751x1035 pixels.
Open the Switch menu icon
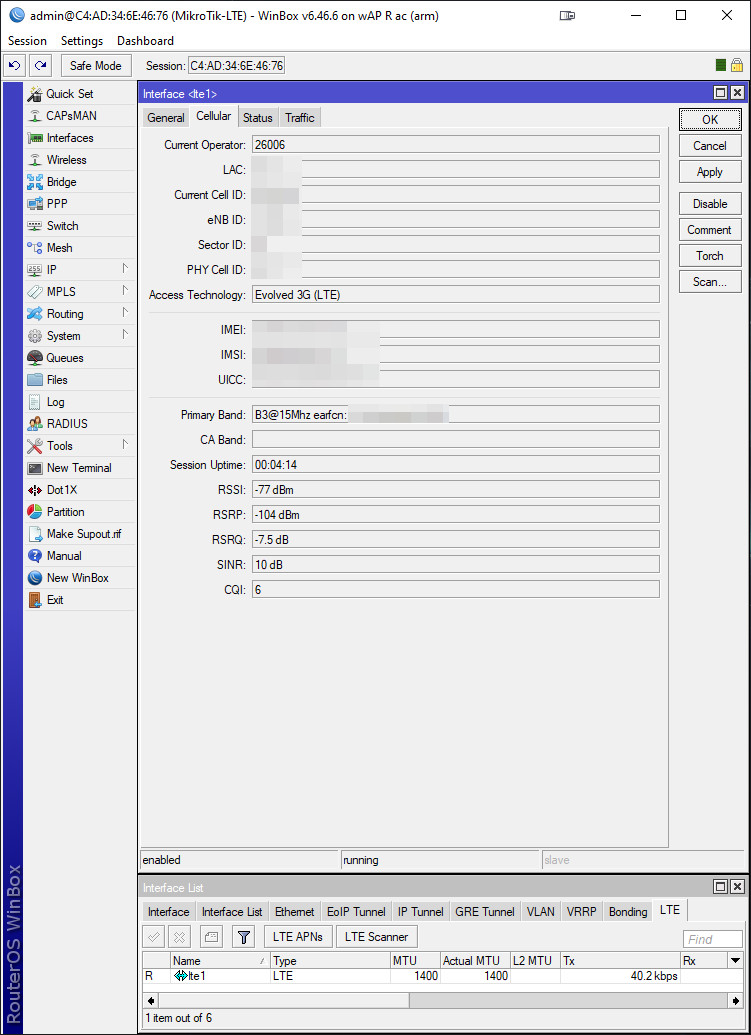(x=34, y=226)
